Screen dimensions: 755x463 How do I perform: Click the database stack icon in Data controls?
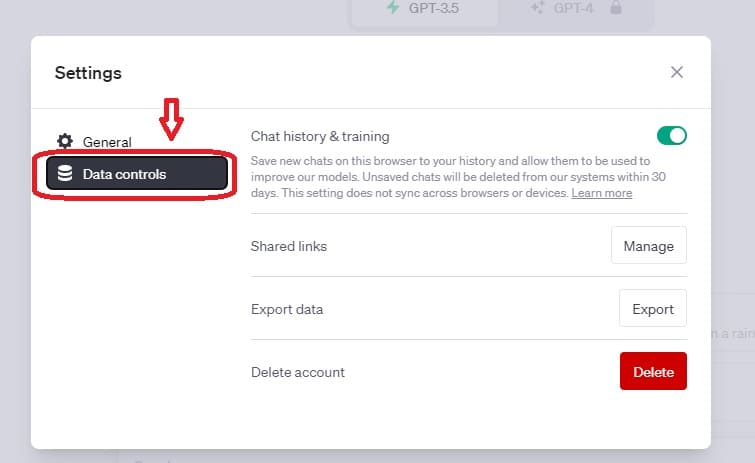tap(65, 174)
